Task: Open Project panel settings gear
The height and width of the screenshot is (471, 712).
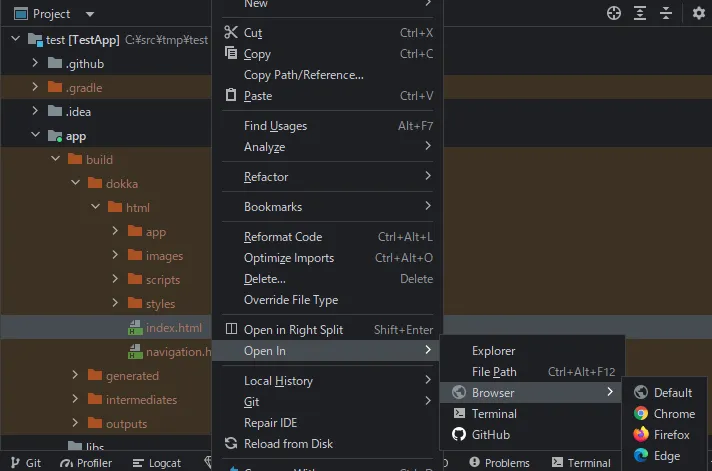Action: 698,14
